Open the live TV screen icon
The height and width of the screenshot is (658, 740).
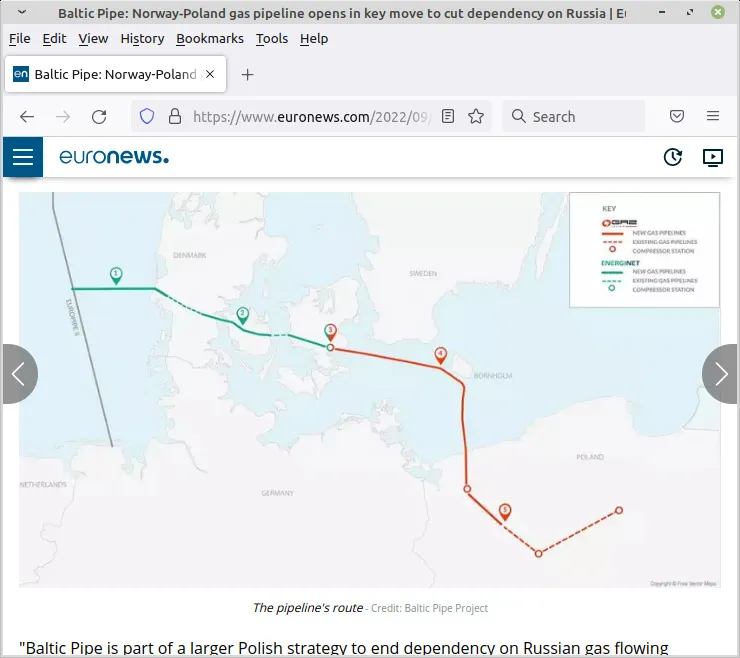click(713, 158)
